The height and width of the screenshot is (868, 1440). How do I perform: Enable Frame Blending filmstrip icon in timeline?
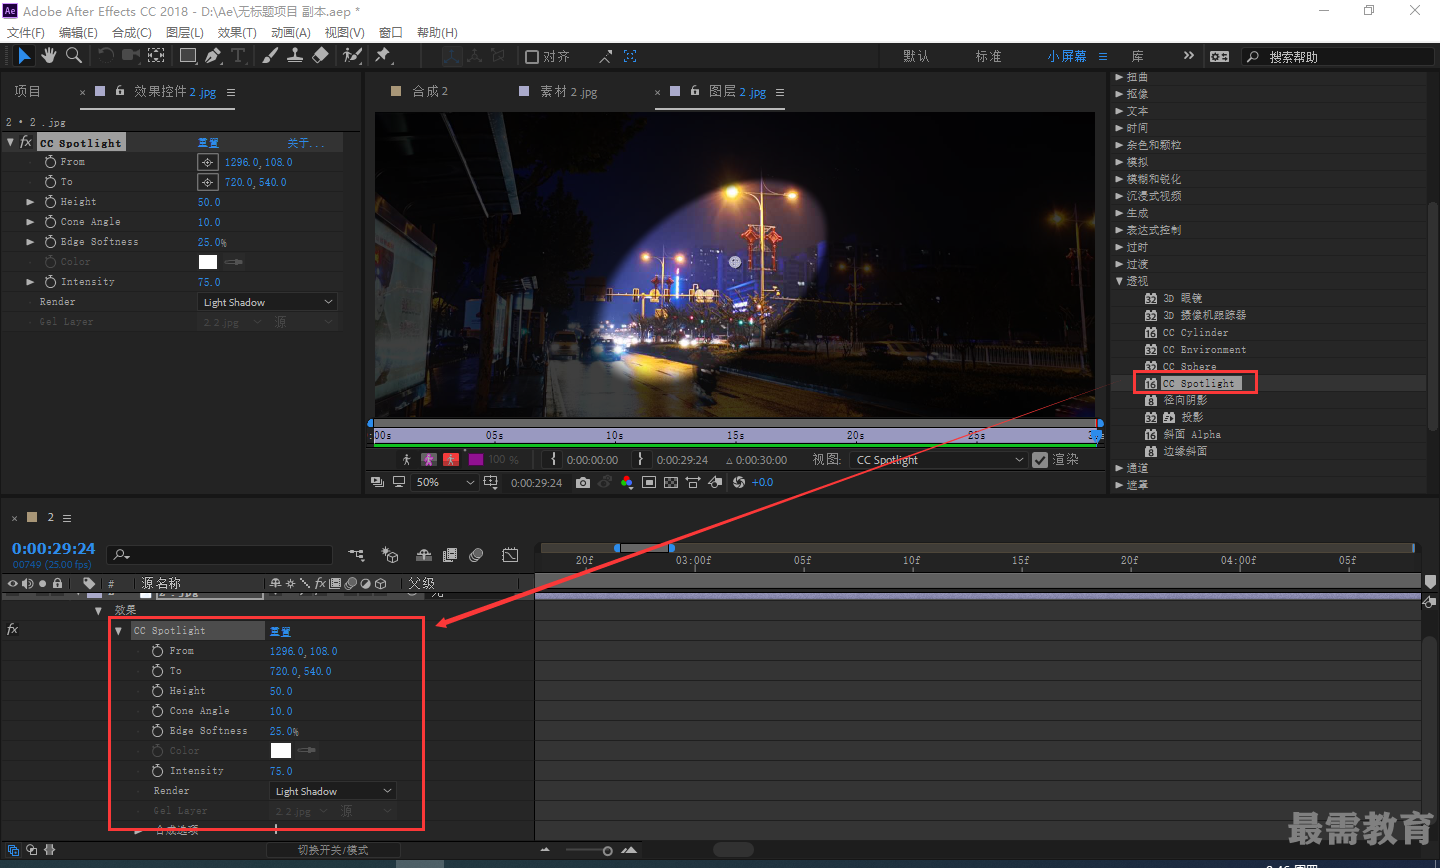pos(450,555)
